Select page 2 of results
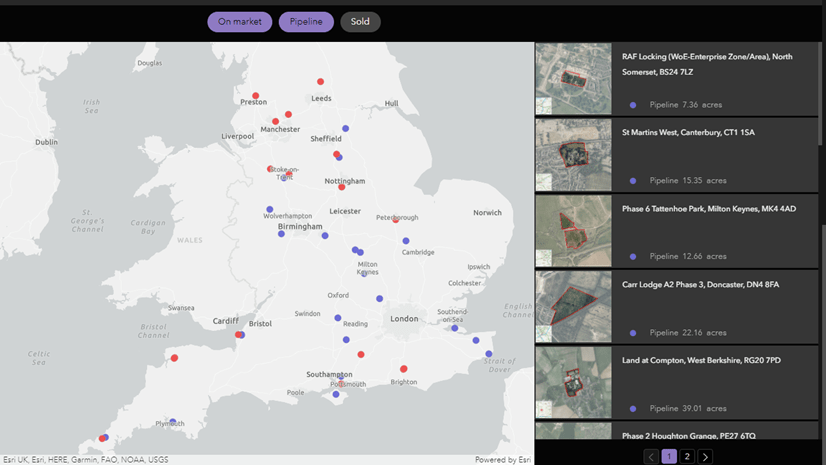 (x=687, y=457)
